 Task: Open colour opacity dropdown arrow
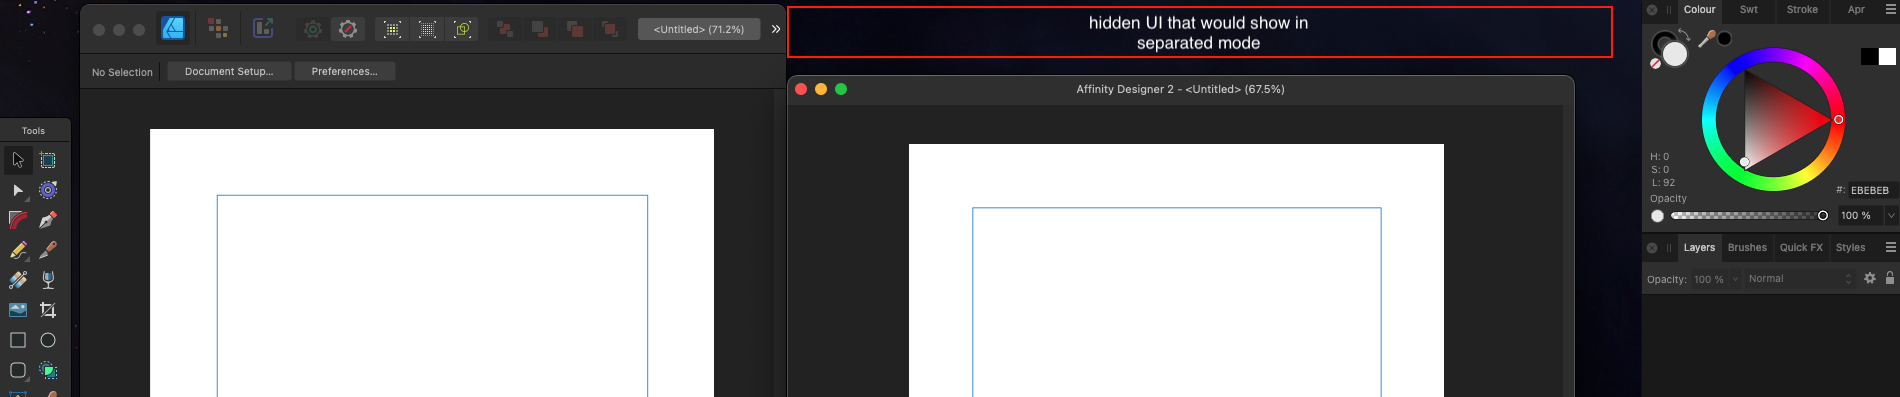pyautogui.click(x=1891, y=215)
